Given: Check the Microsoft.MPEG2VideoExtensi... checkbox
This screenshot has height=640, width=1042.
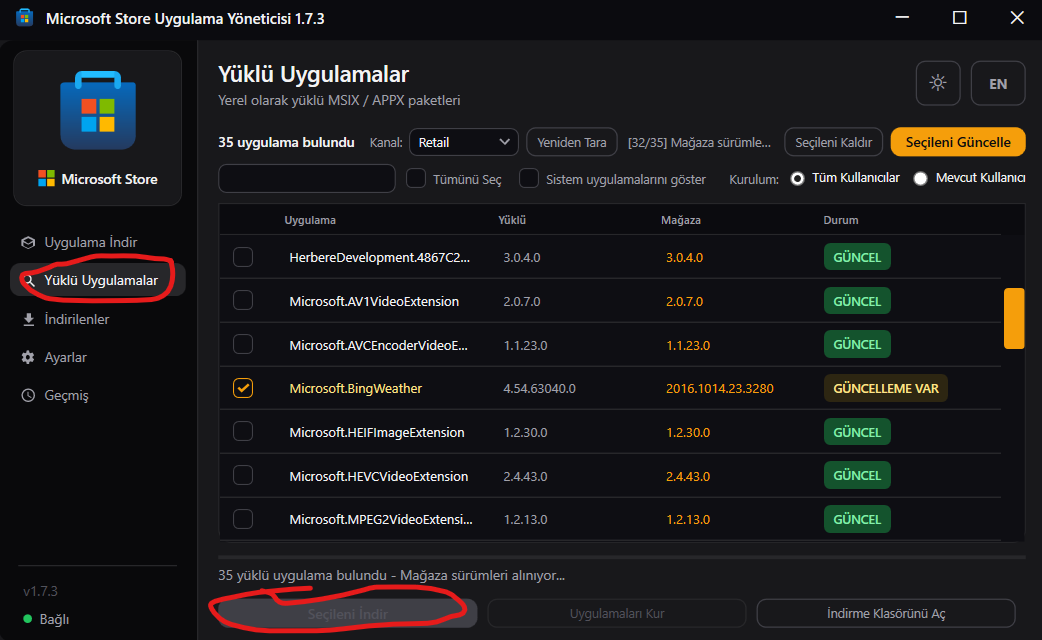Looking at the screenshot, I should click(243, 519).
